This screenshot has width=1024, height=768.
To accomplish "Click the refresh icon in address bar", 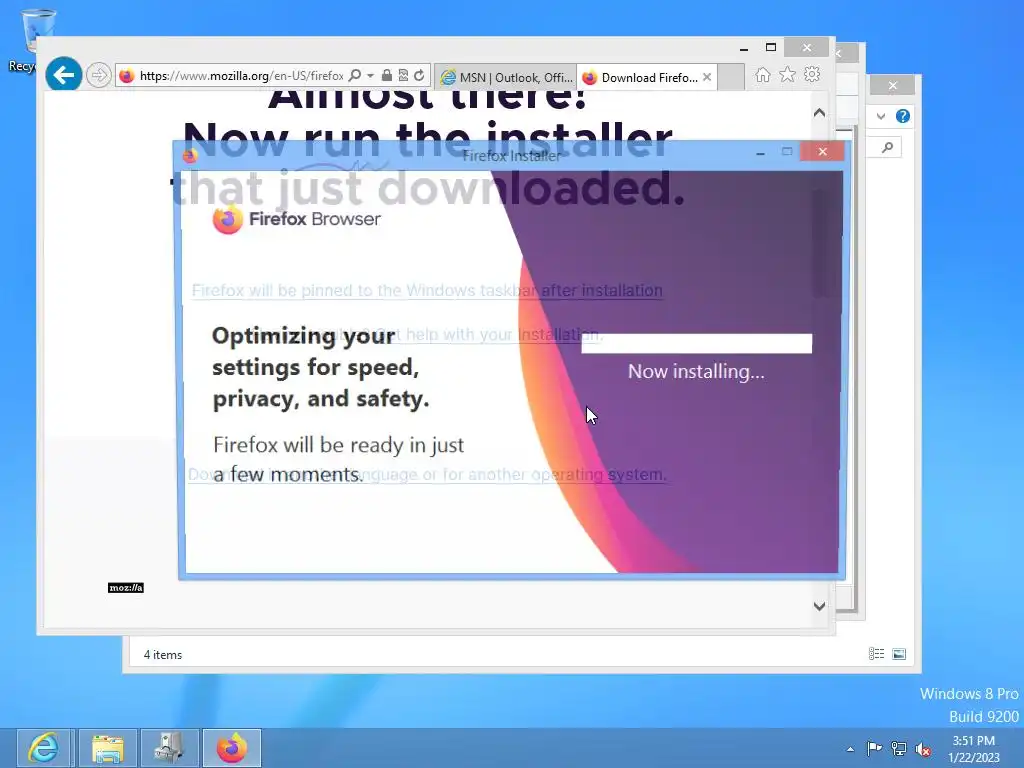I will point(419,75).
